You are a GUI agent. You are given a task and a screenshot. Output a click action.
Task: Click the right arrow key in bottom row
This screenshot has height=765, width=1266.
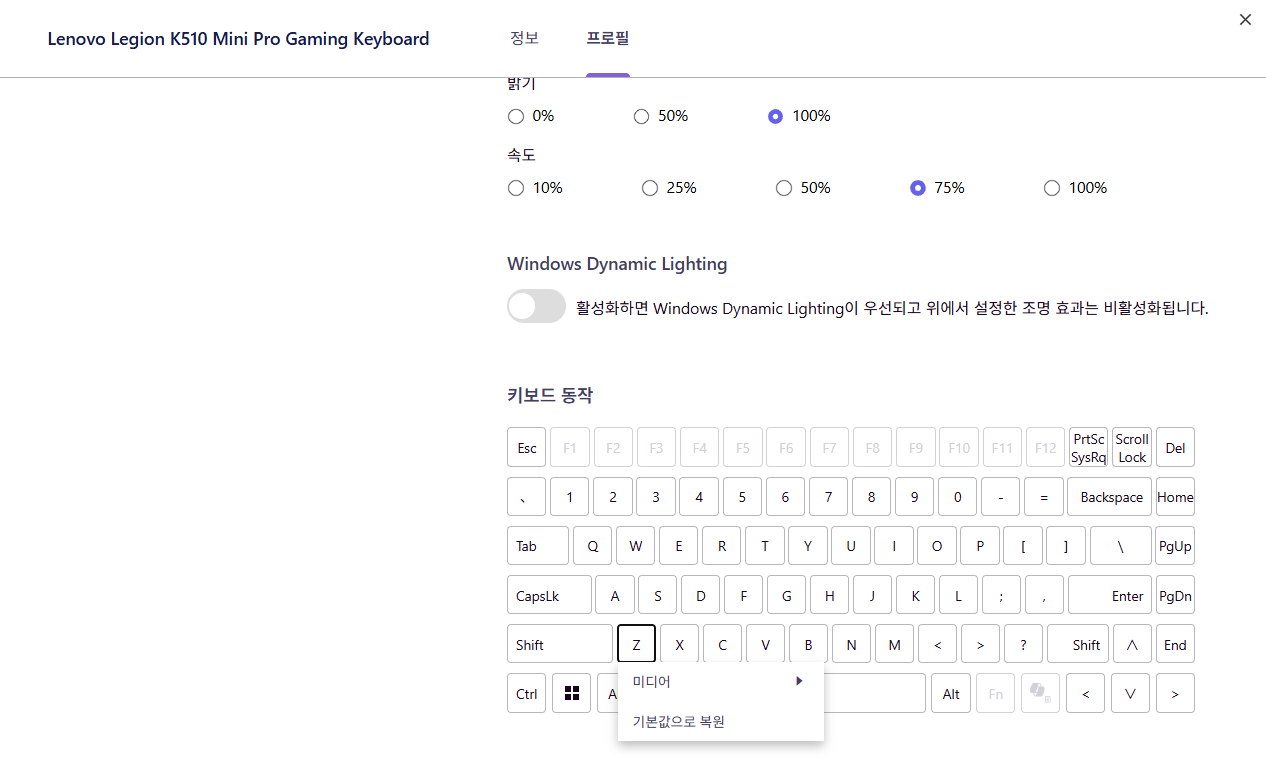click(1175, 693)
